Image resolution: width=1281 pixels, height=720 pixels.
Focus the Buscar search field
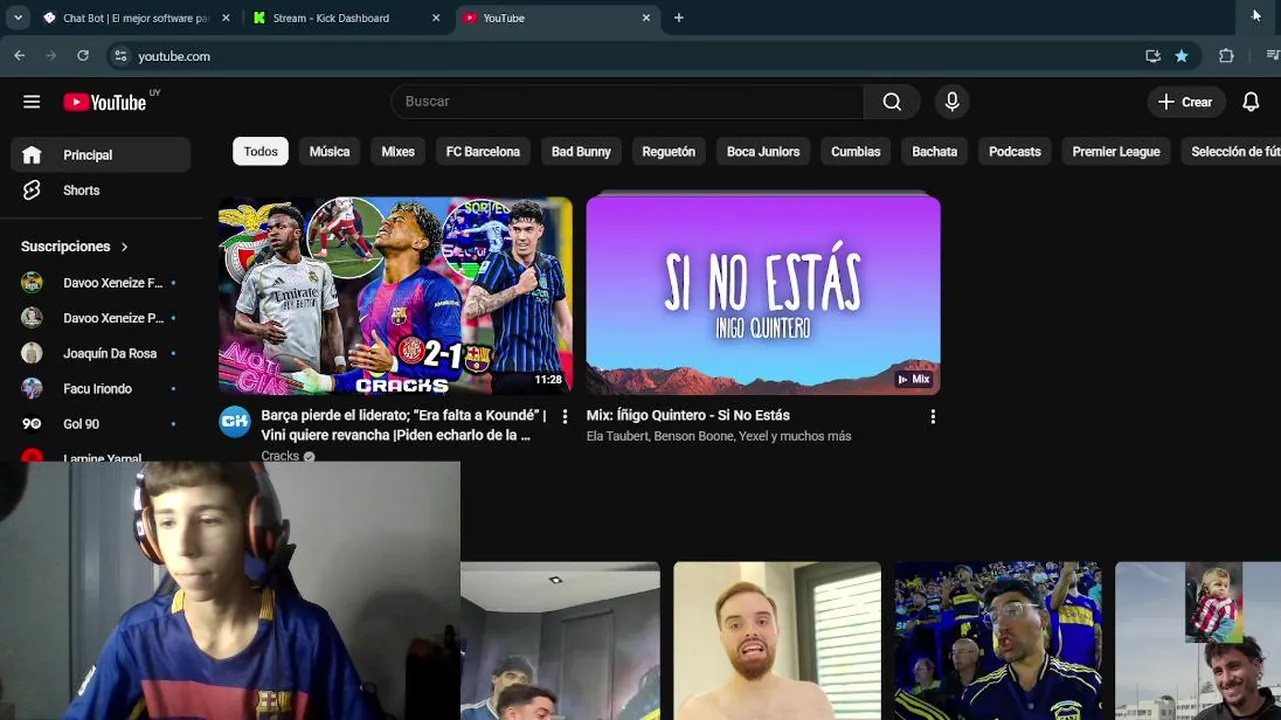[x=628, y=102]
